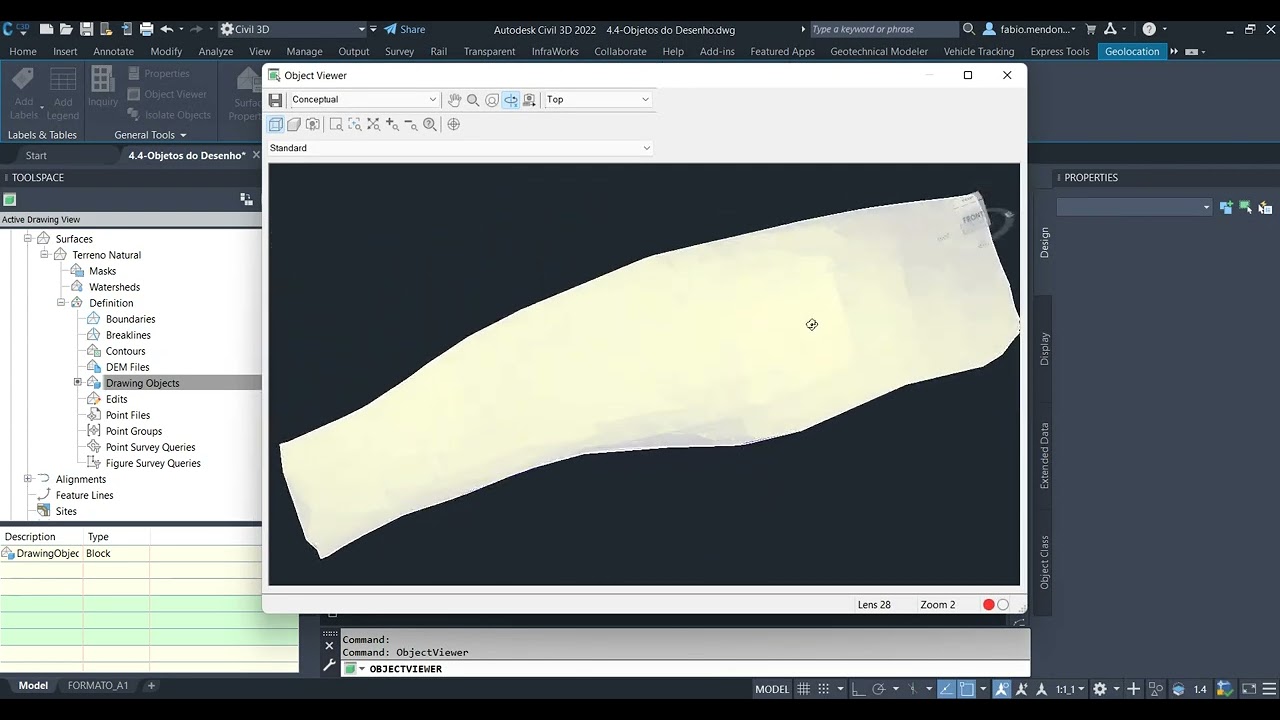Open the Top view direction dropdown
This screenshot has height=720, width=1280.
pos(597,100)
